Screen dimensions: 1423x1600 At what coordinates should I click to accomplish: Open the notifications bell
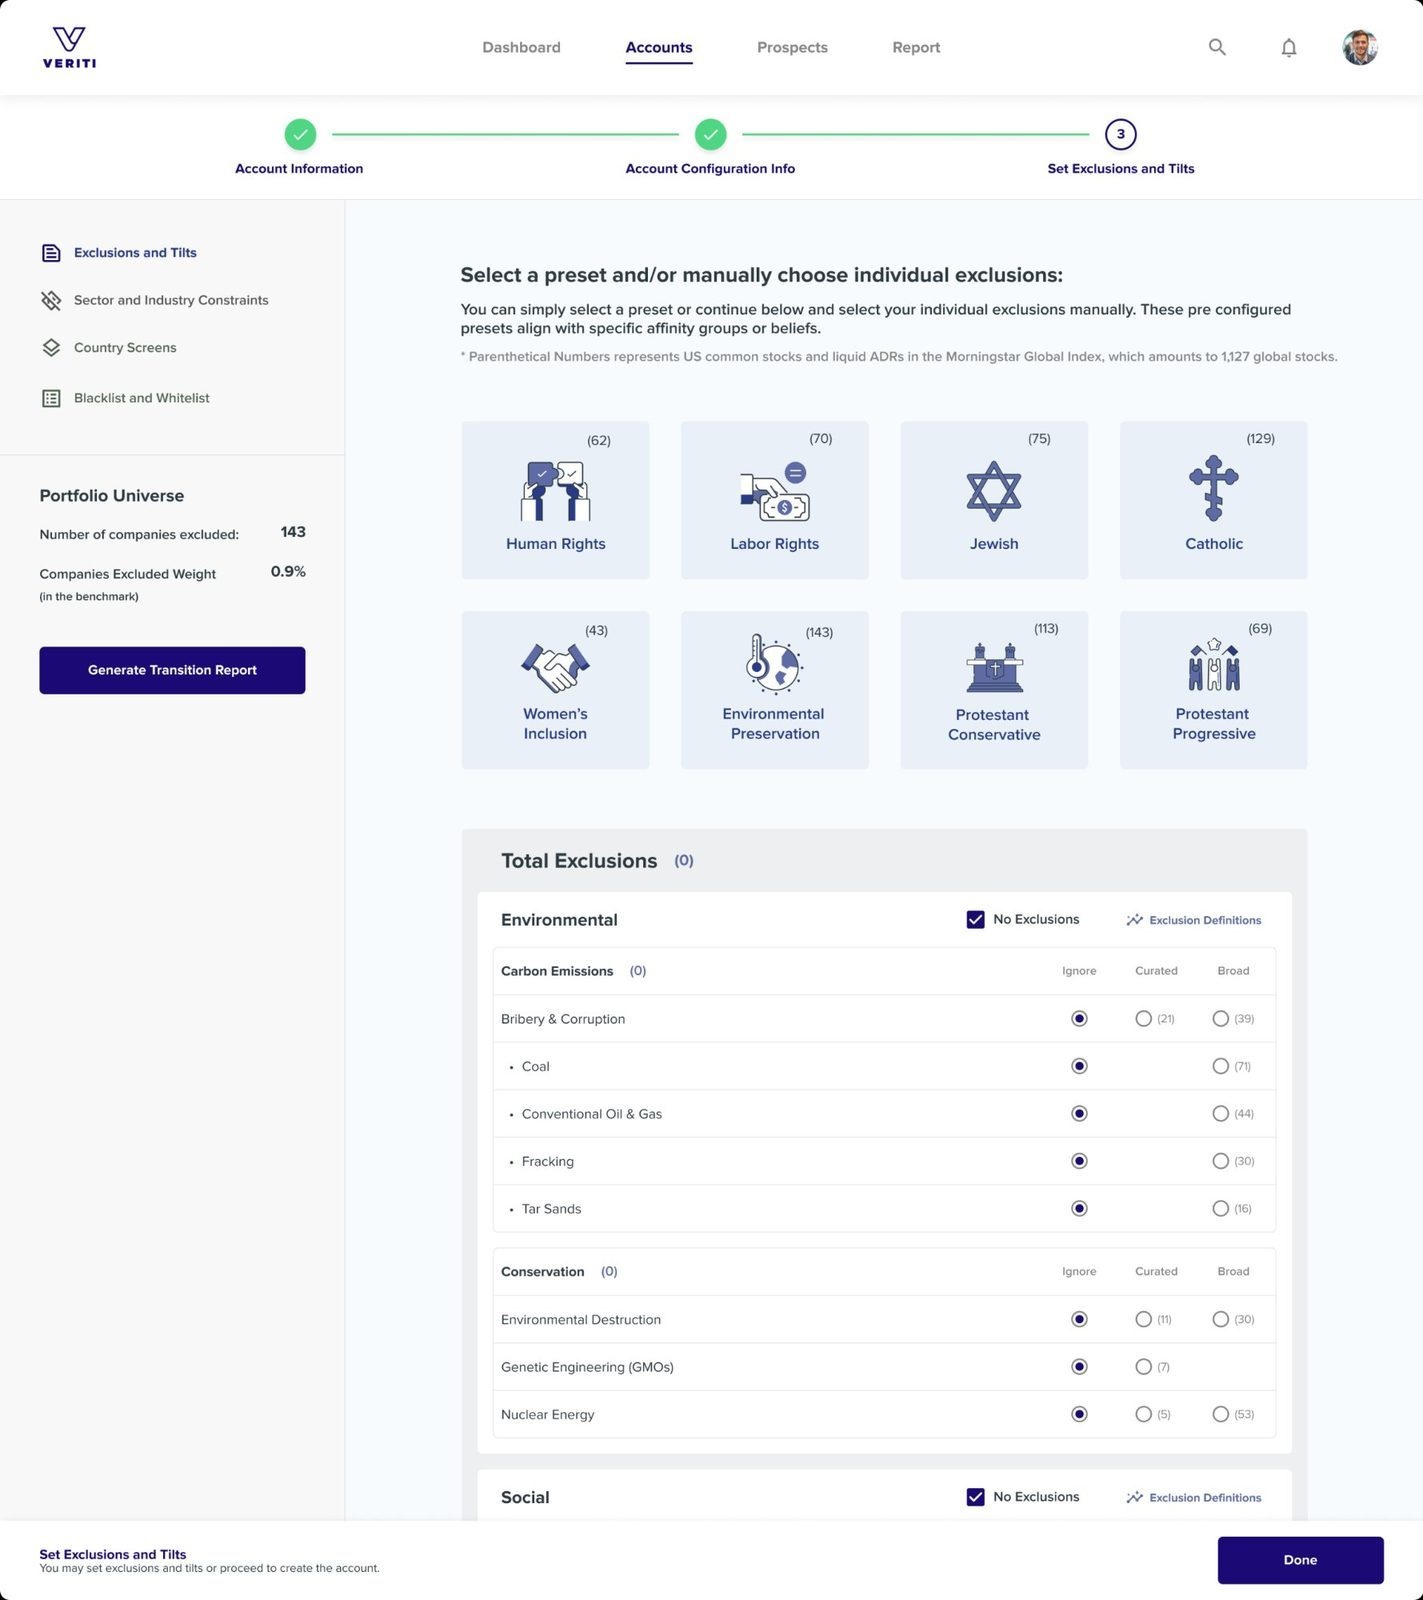coord(1288,47)
